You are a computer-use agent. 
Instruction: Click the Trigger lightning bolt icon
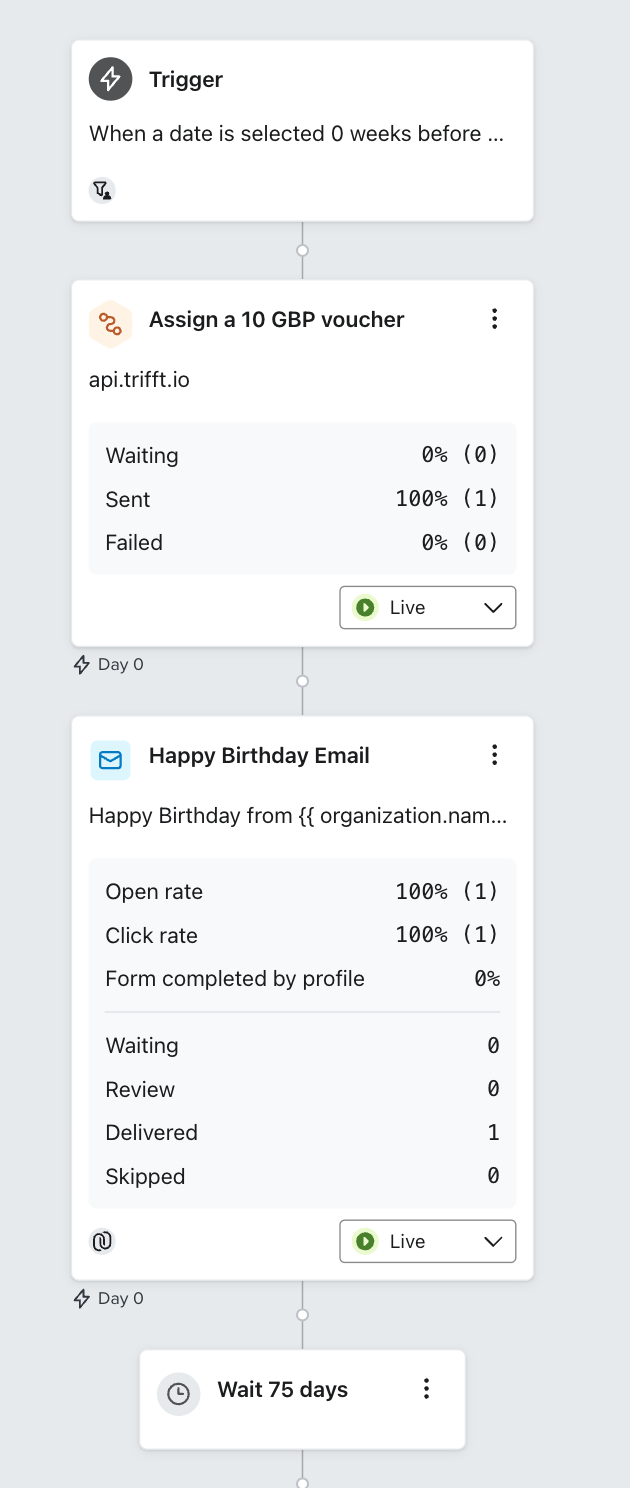pyautogui.click(x=110, y=79)
